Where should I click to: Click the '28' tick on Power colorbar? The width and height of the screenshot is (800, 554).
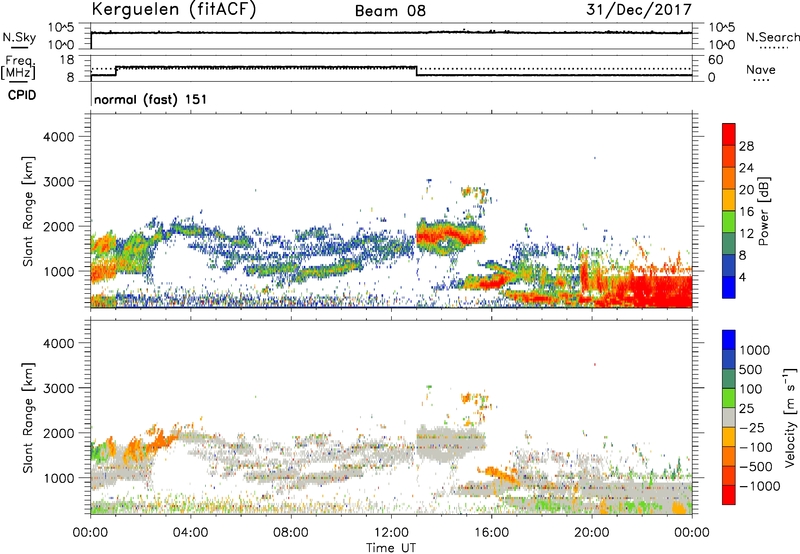[746, 146]
